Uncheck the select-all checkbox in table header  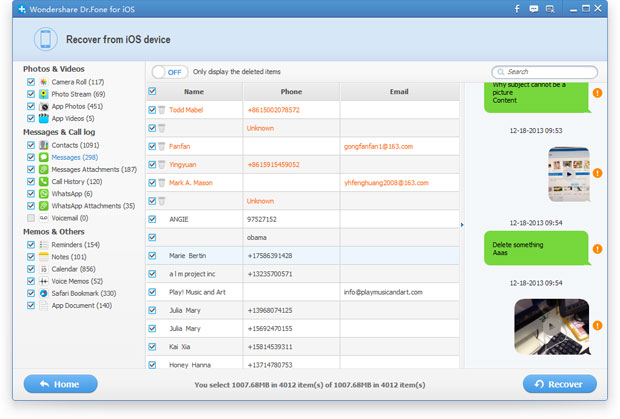(152, 91)
